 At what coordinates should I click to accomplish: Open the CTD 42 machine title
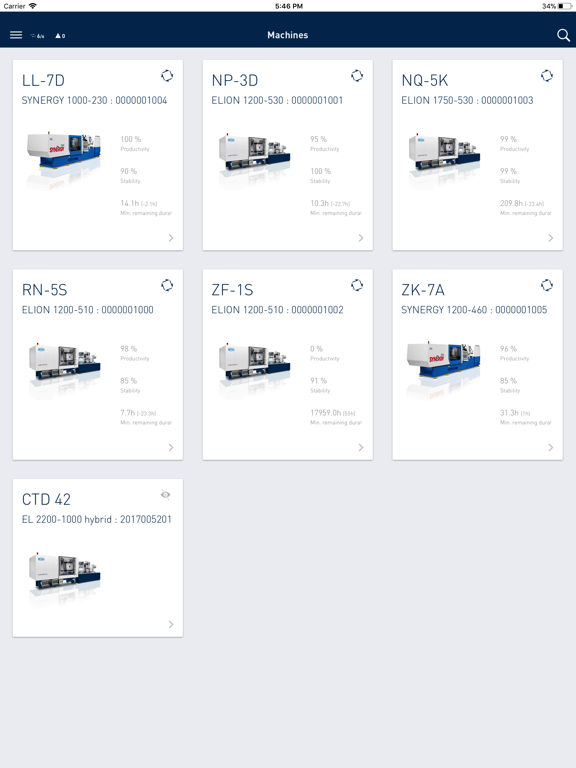pos(46,500)
